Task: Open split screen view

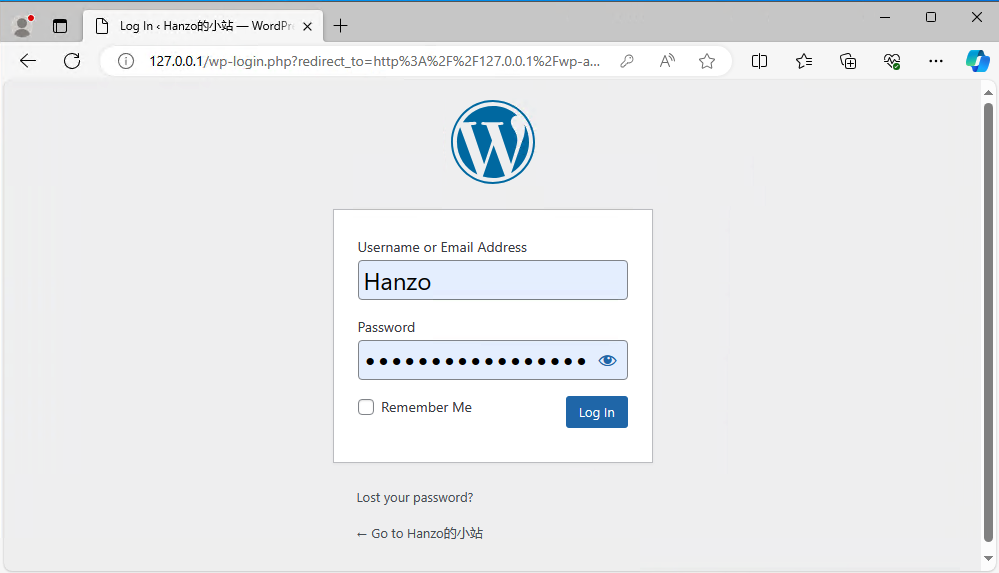Action: (759, 61)
